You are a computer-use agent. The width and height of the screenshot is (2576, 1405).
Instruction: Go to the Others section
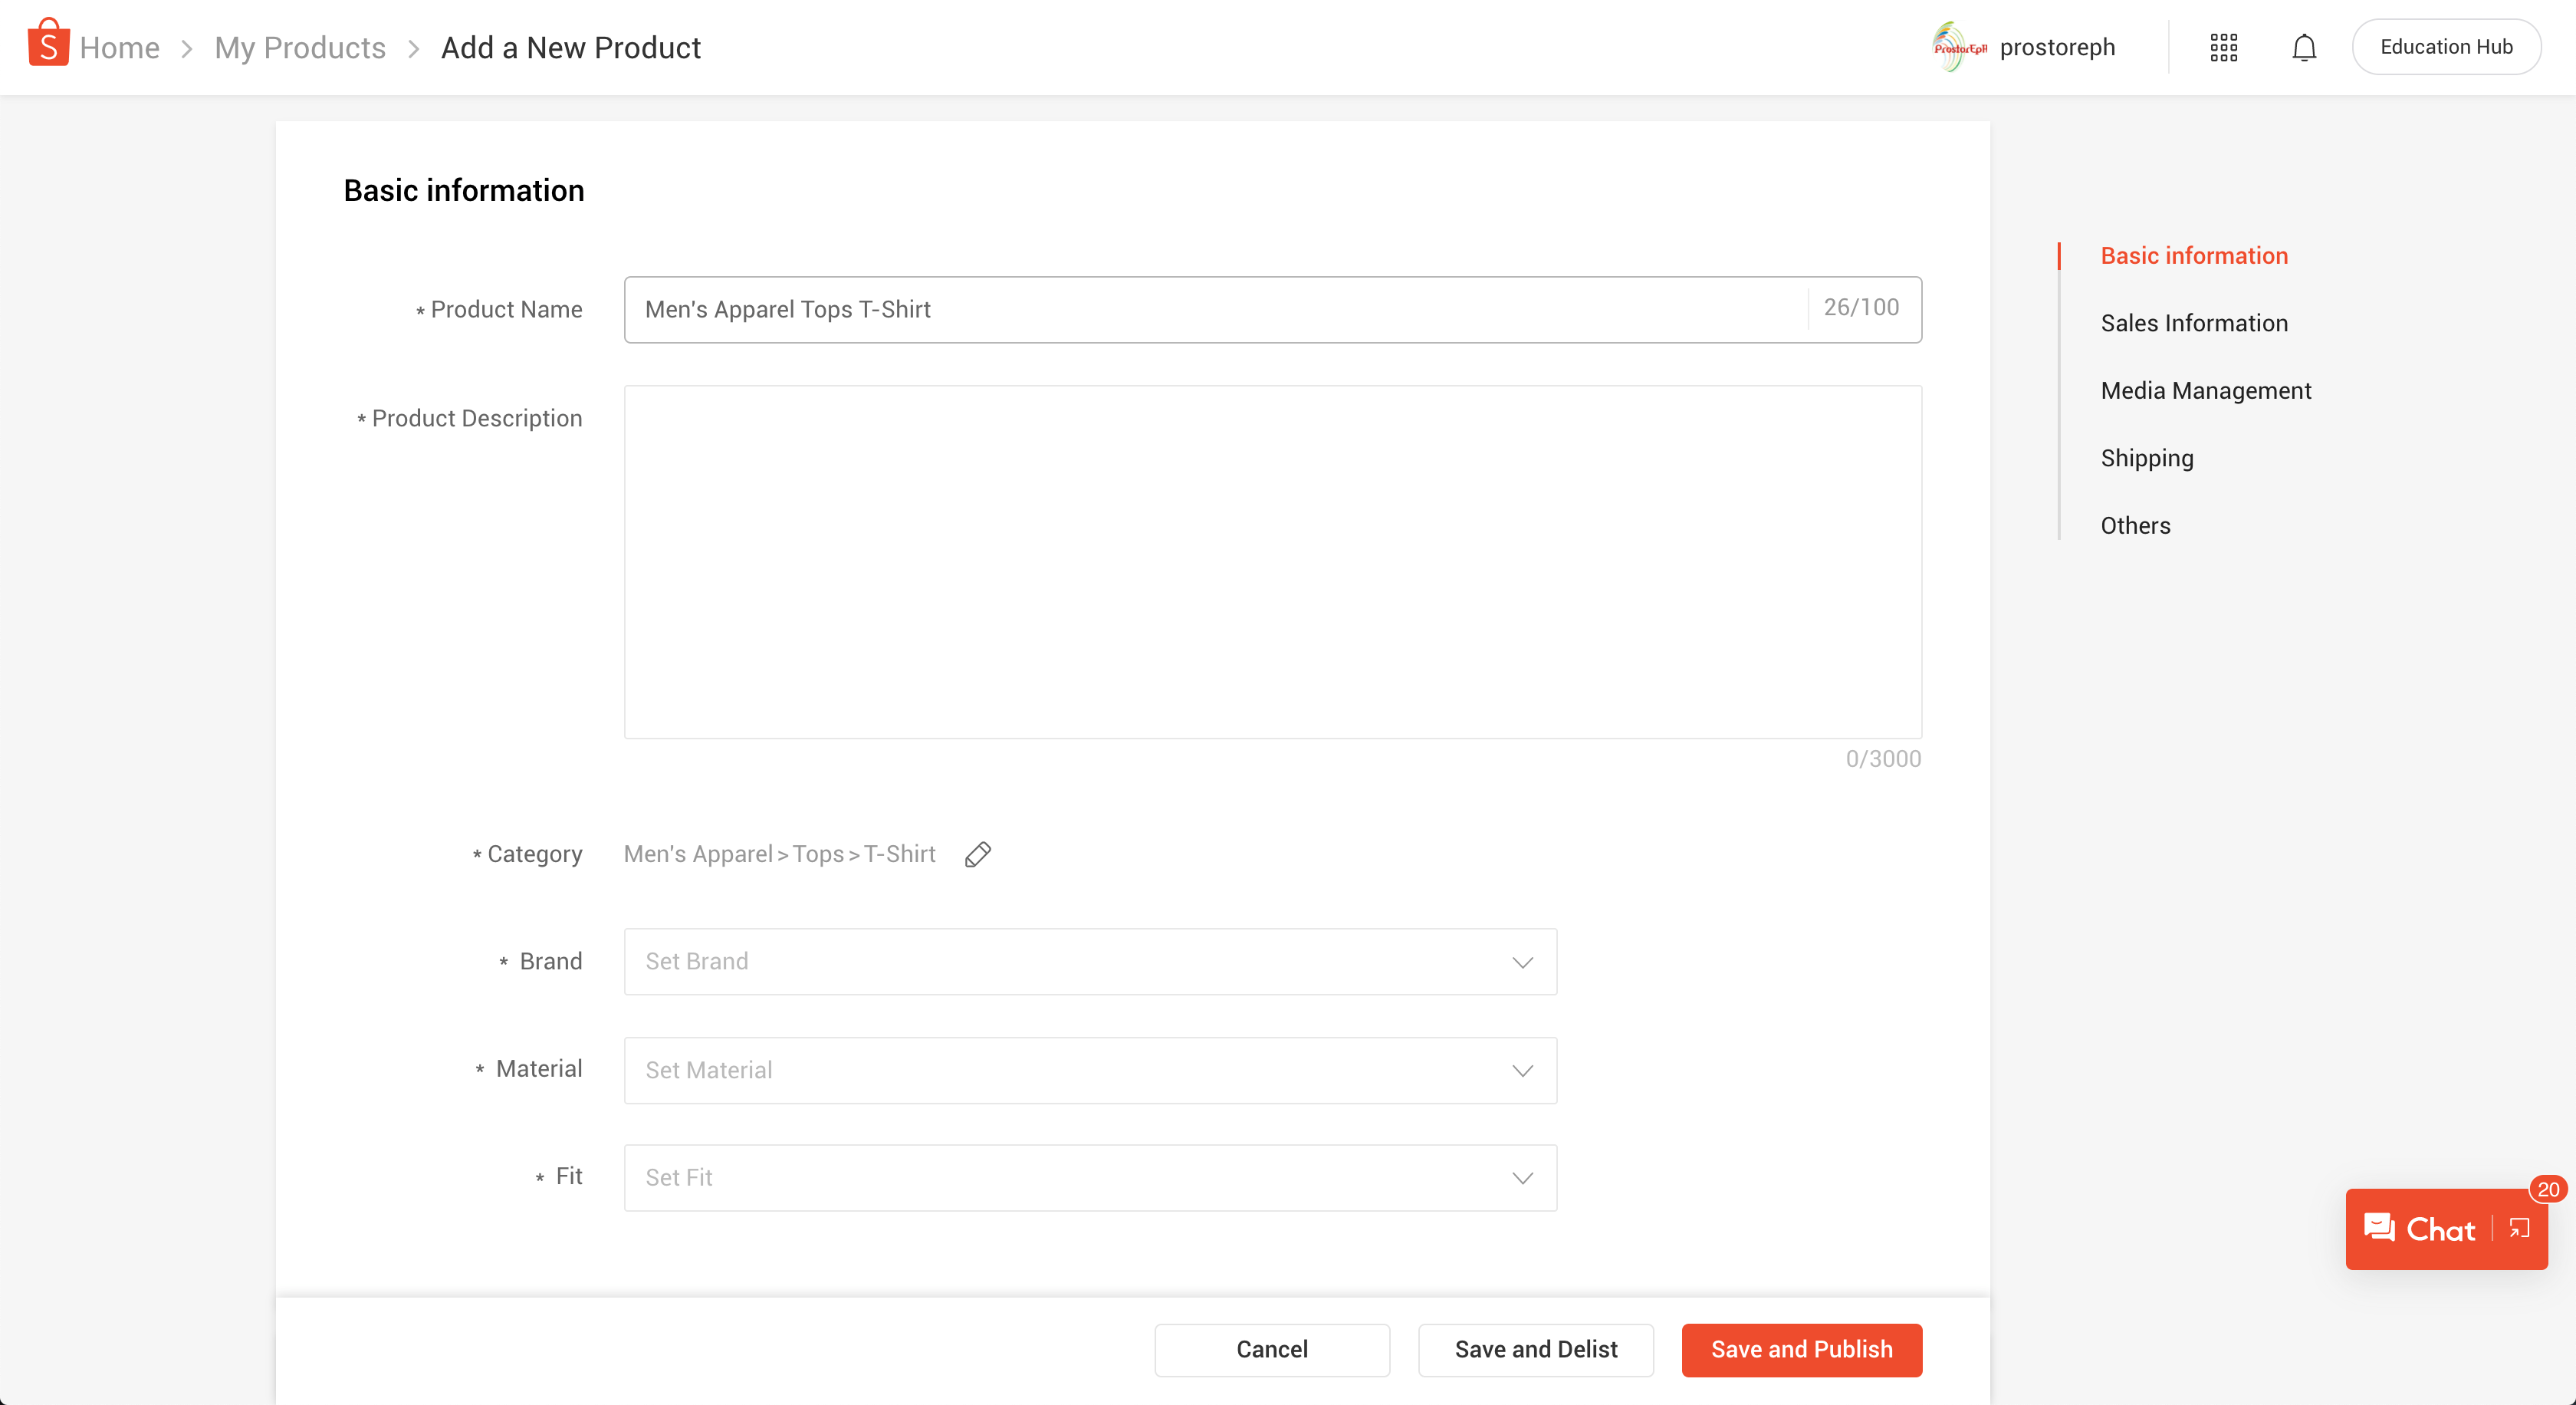click(x=2134, y=526)
